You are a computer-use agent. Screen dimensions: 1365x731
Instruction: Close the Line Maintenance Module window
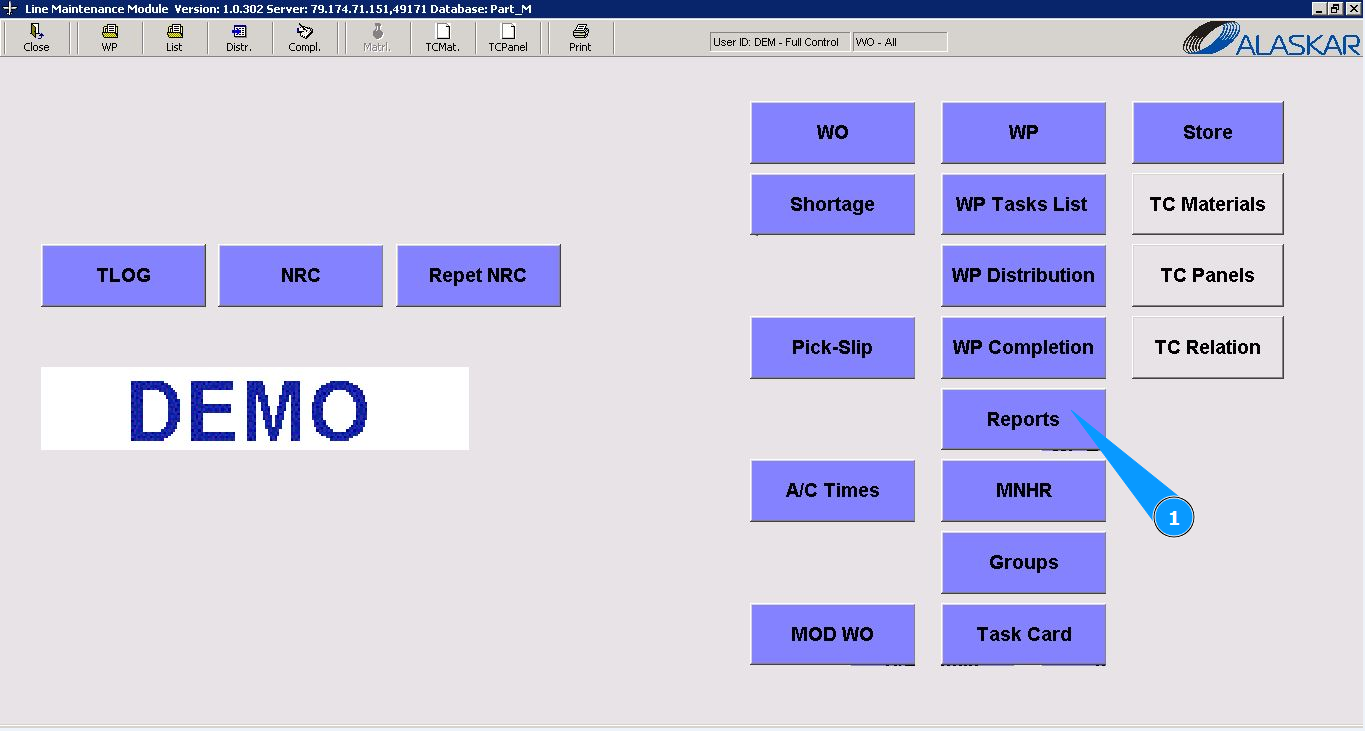[1352, 8]
